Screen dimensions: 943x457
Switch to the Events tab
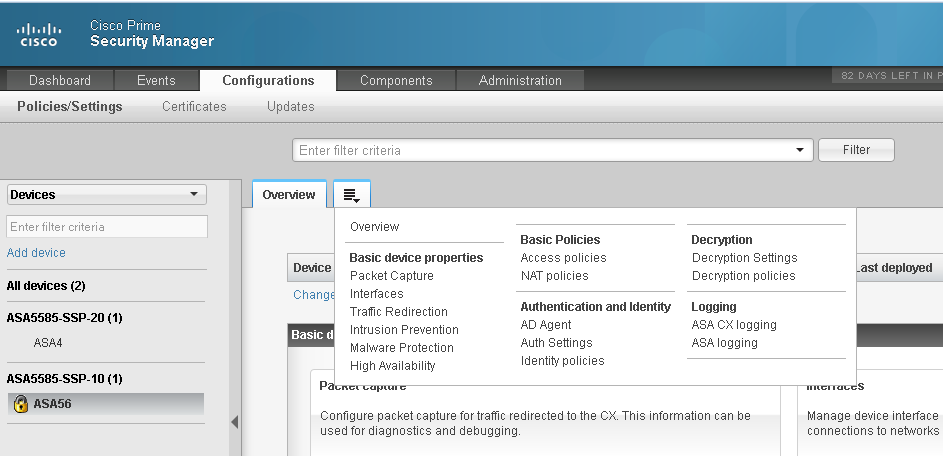[156, 81]
